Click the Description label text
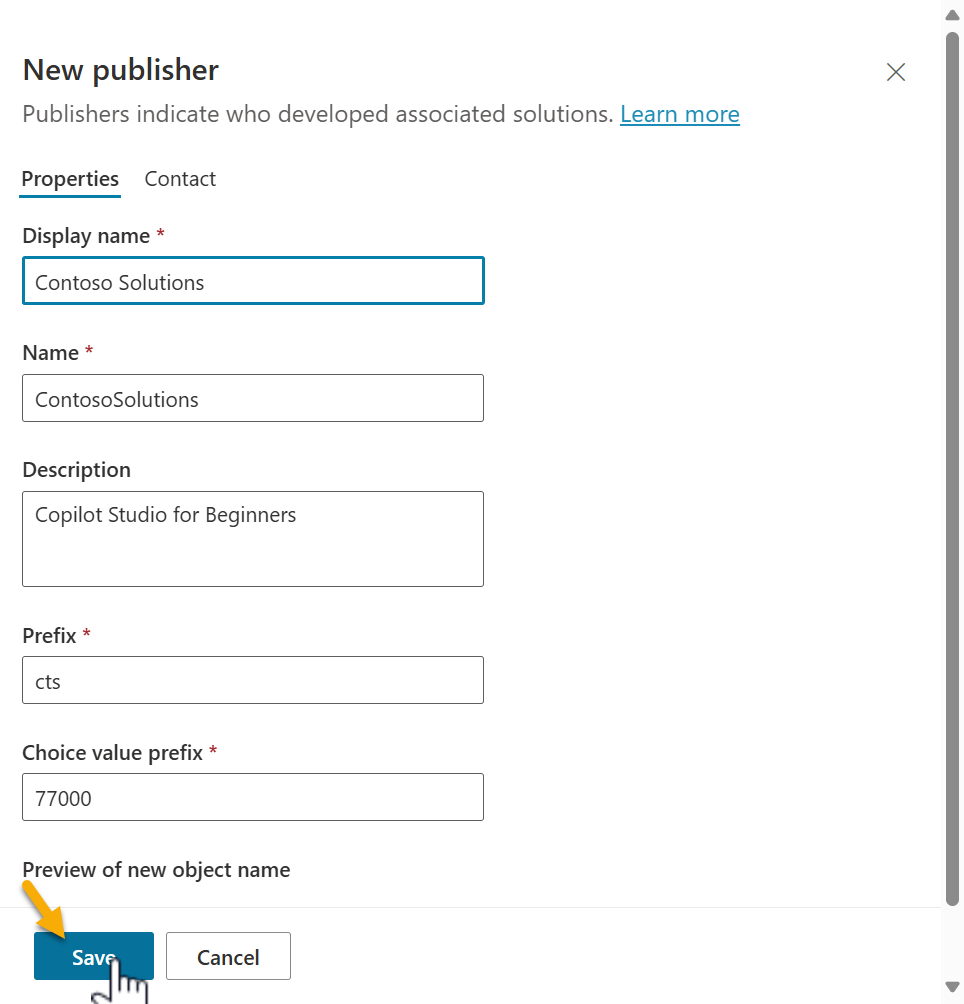964x1004 pixels. pos(76,470)
